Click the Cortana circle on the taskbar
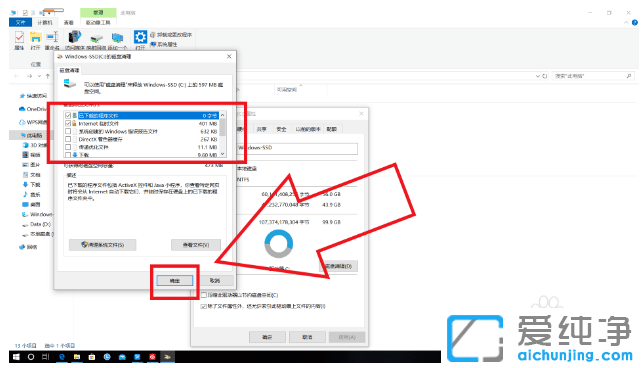Screen dimensions: 641x368 [31, 357]
